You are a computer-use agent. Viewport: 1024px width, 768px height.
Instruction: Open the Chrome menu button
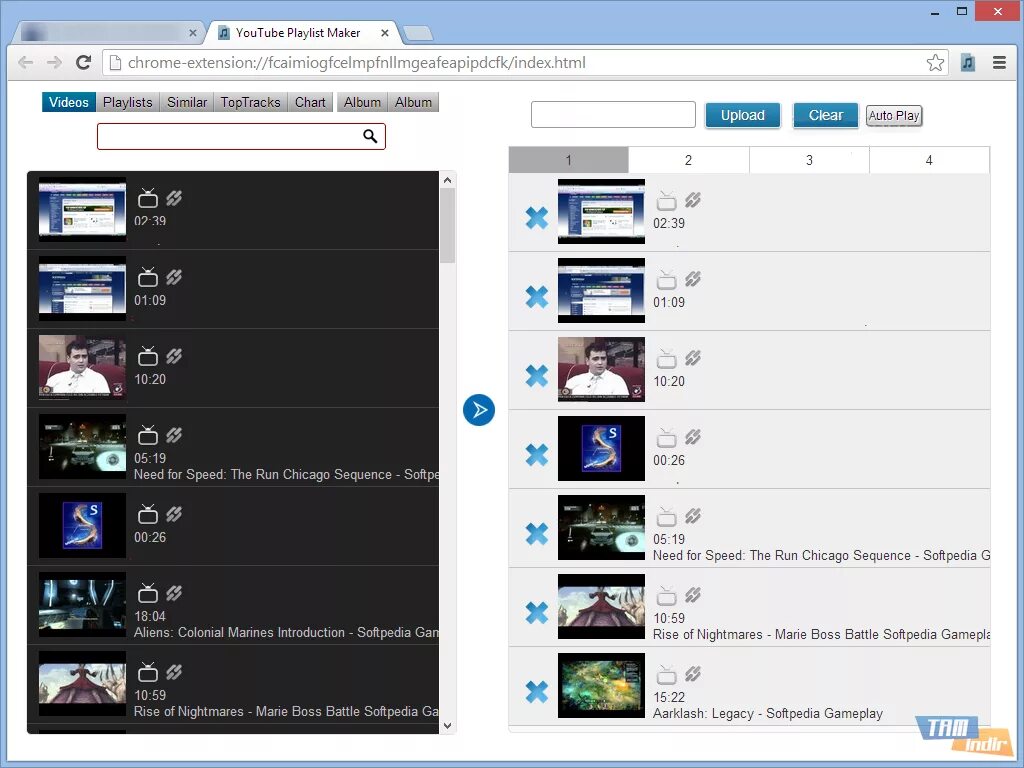coord(999,63)
